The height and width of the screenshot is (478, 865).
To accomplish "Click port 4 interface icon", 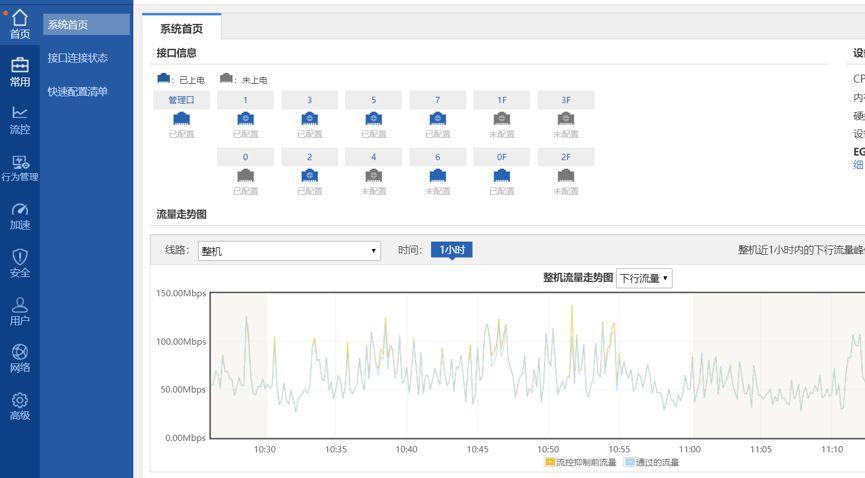I will [x=373, y=176].
